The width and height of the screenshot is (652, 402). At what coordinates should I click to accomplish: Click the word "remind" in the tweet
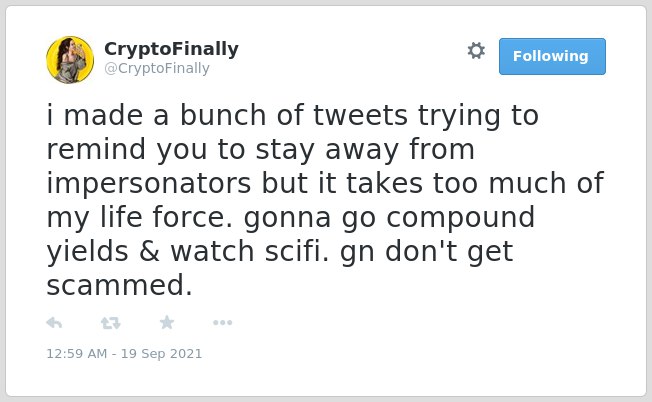point(96,149)
